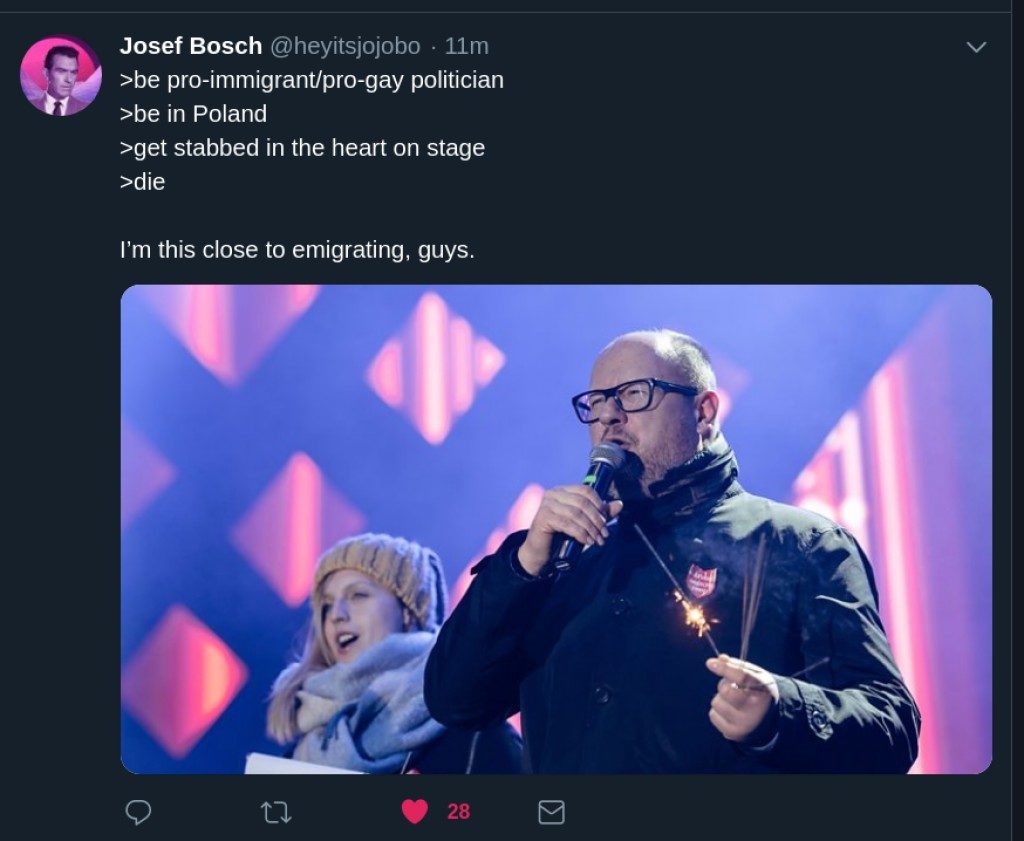Image resolution: width=1024 pixels, height=841 pixels.
Task: Click the text "I'm this close to emigrating, guys."
Action: [297, 250]
